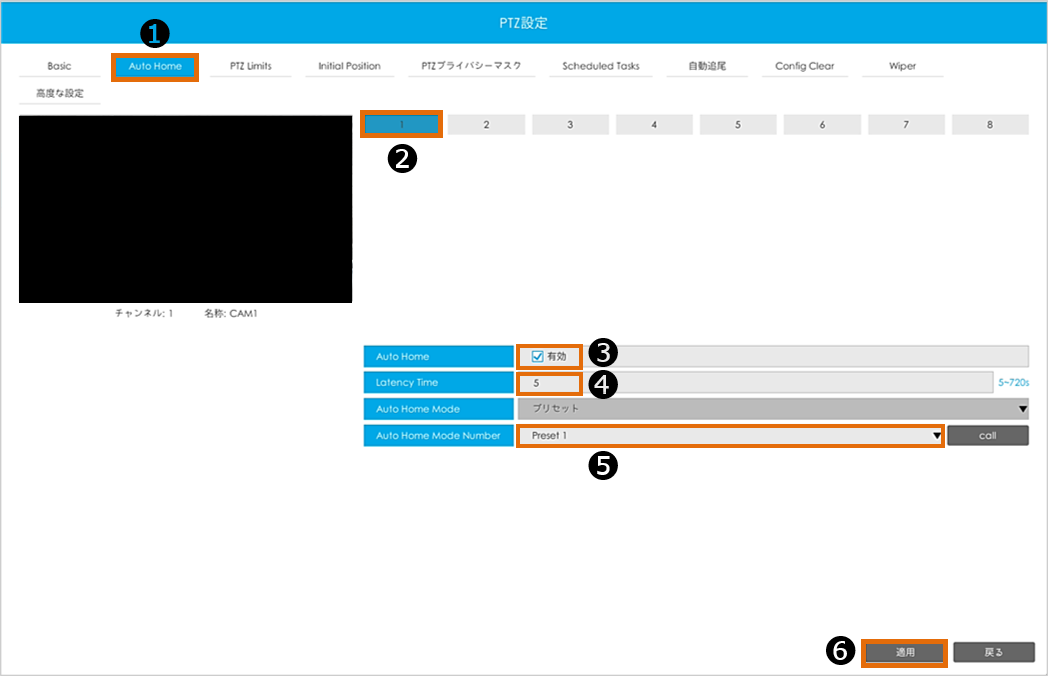
Task: Select channel 2 button
Action: click(x=486, y=125)
